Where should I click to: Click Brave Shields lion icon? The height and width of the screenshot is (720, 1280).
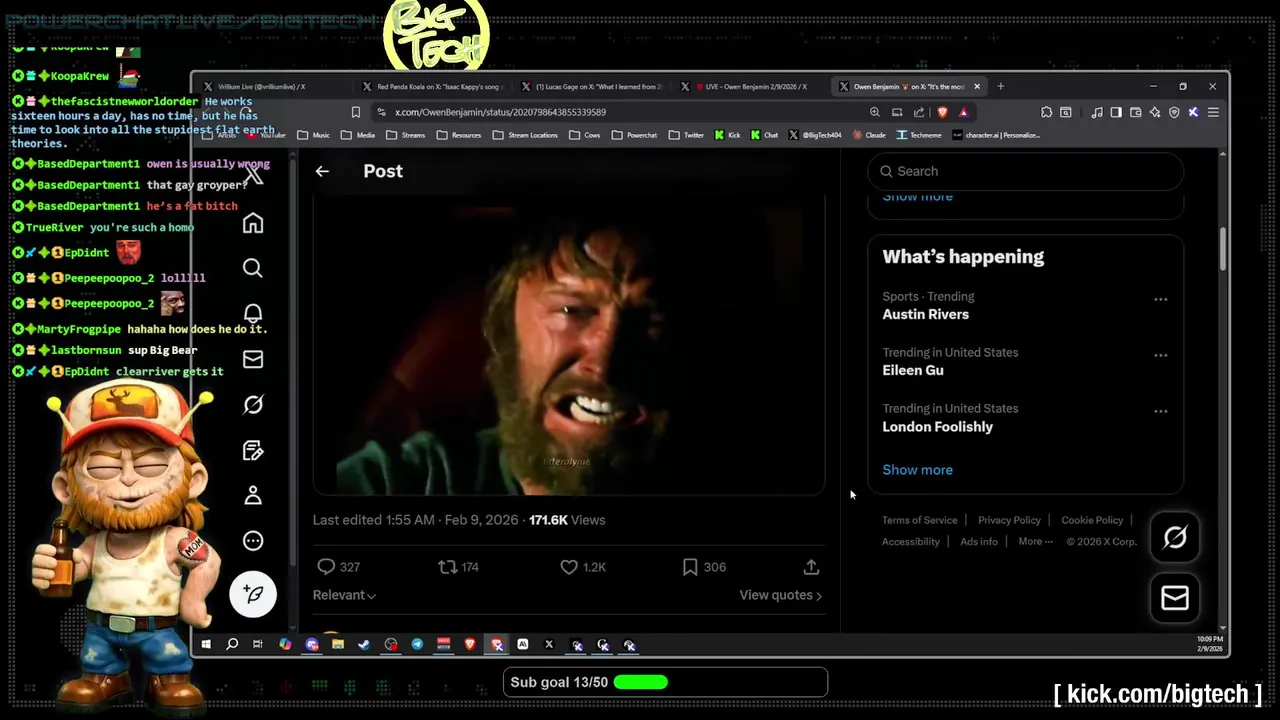(x=942, y=112)
